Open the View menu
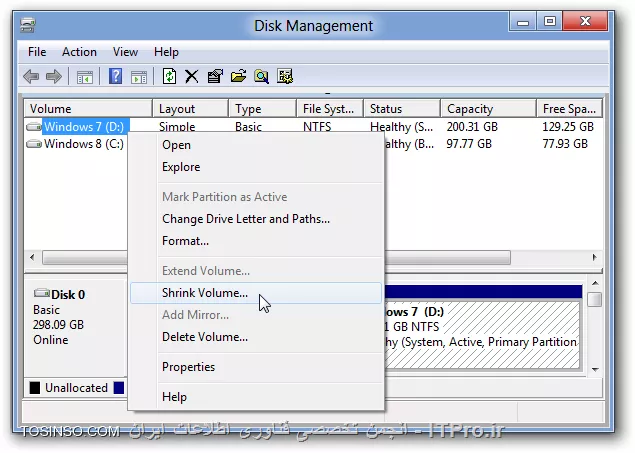Screen dimensions: 635x453 (x=125, y=52)
